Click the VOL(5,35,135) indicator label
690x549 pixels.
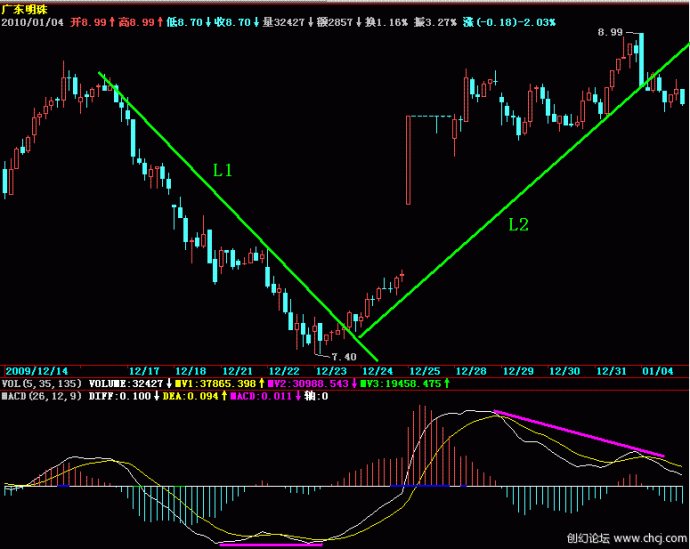point(41,383)
